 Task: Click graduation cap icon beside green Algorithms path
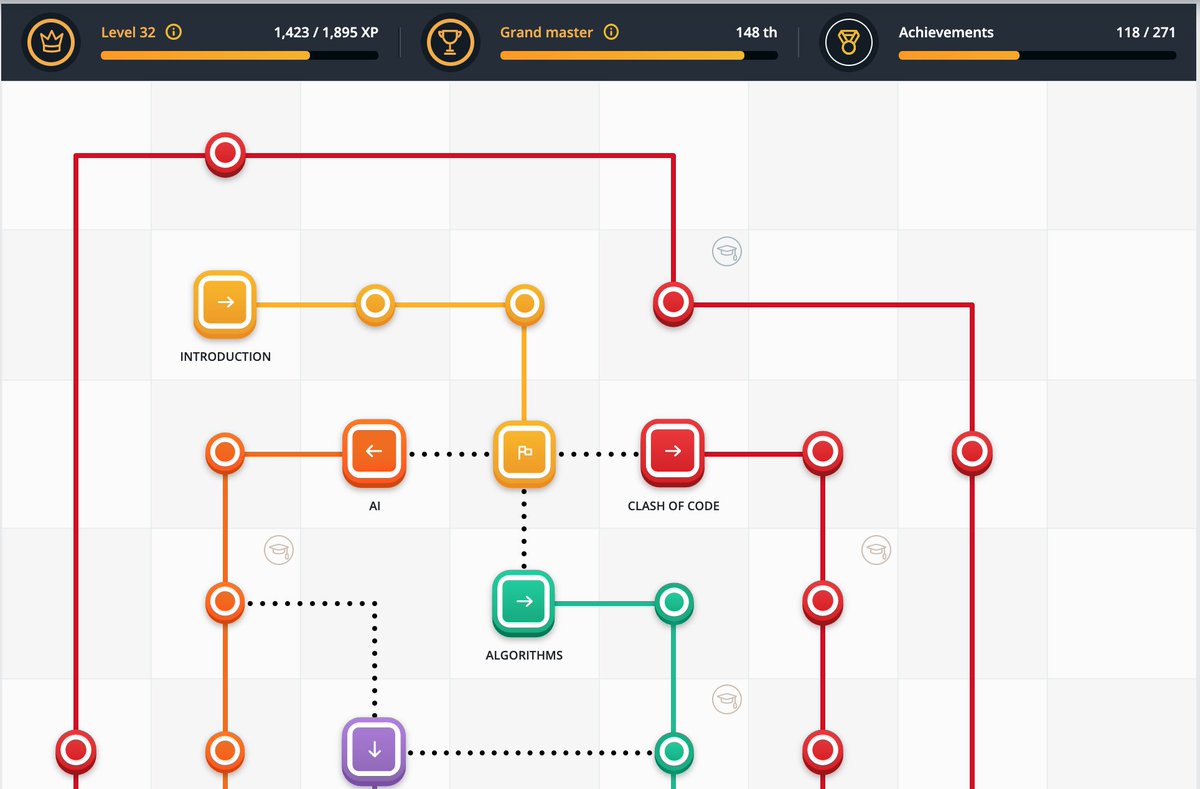[728, 699]
